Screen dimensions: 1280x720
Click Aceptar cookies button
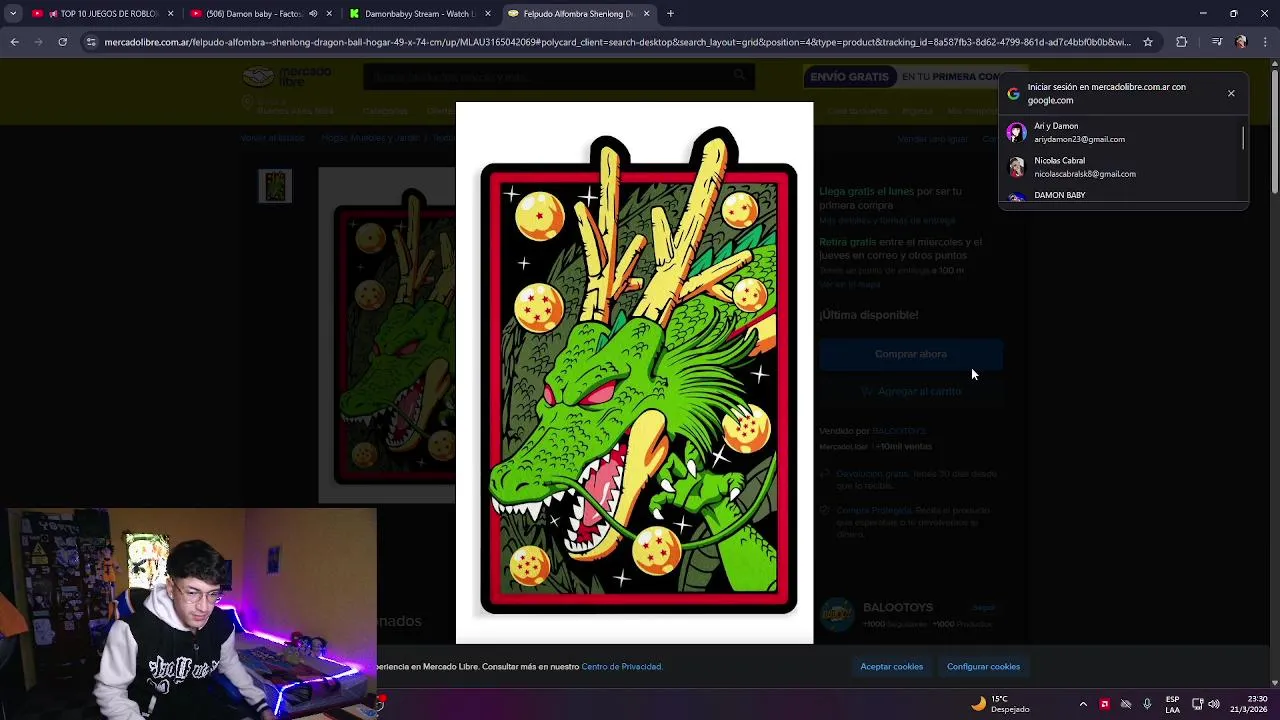click(891, 666)
